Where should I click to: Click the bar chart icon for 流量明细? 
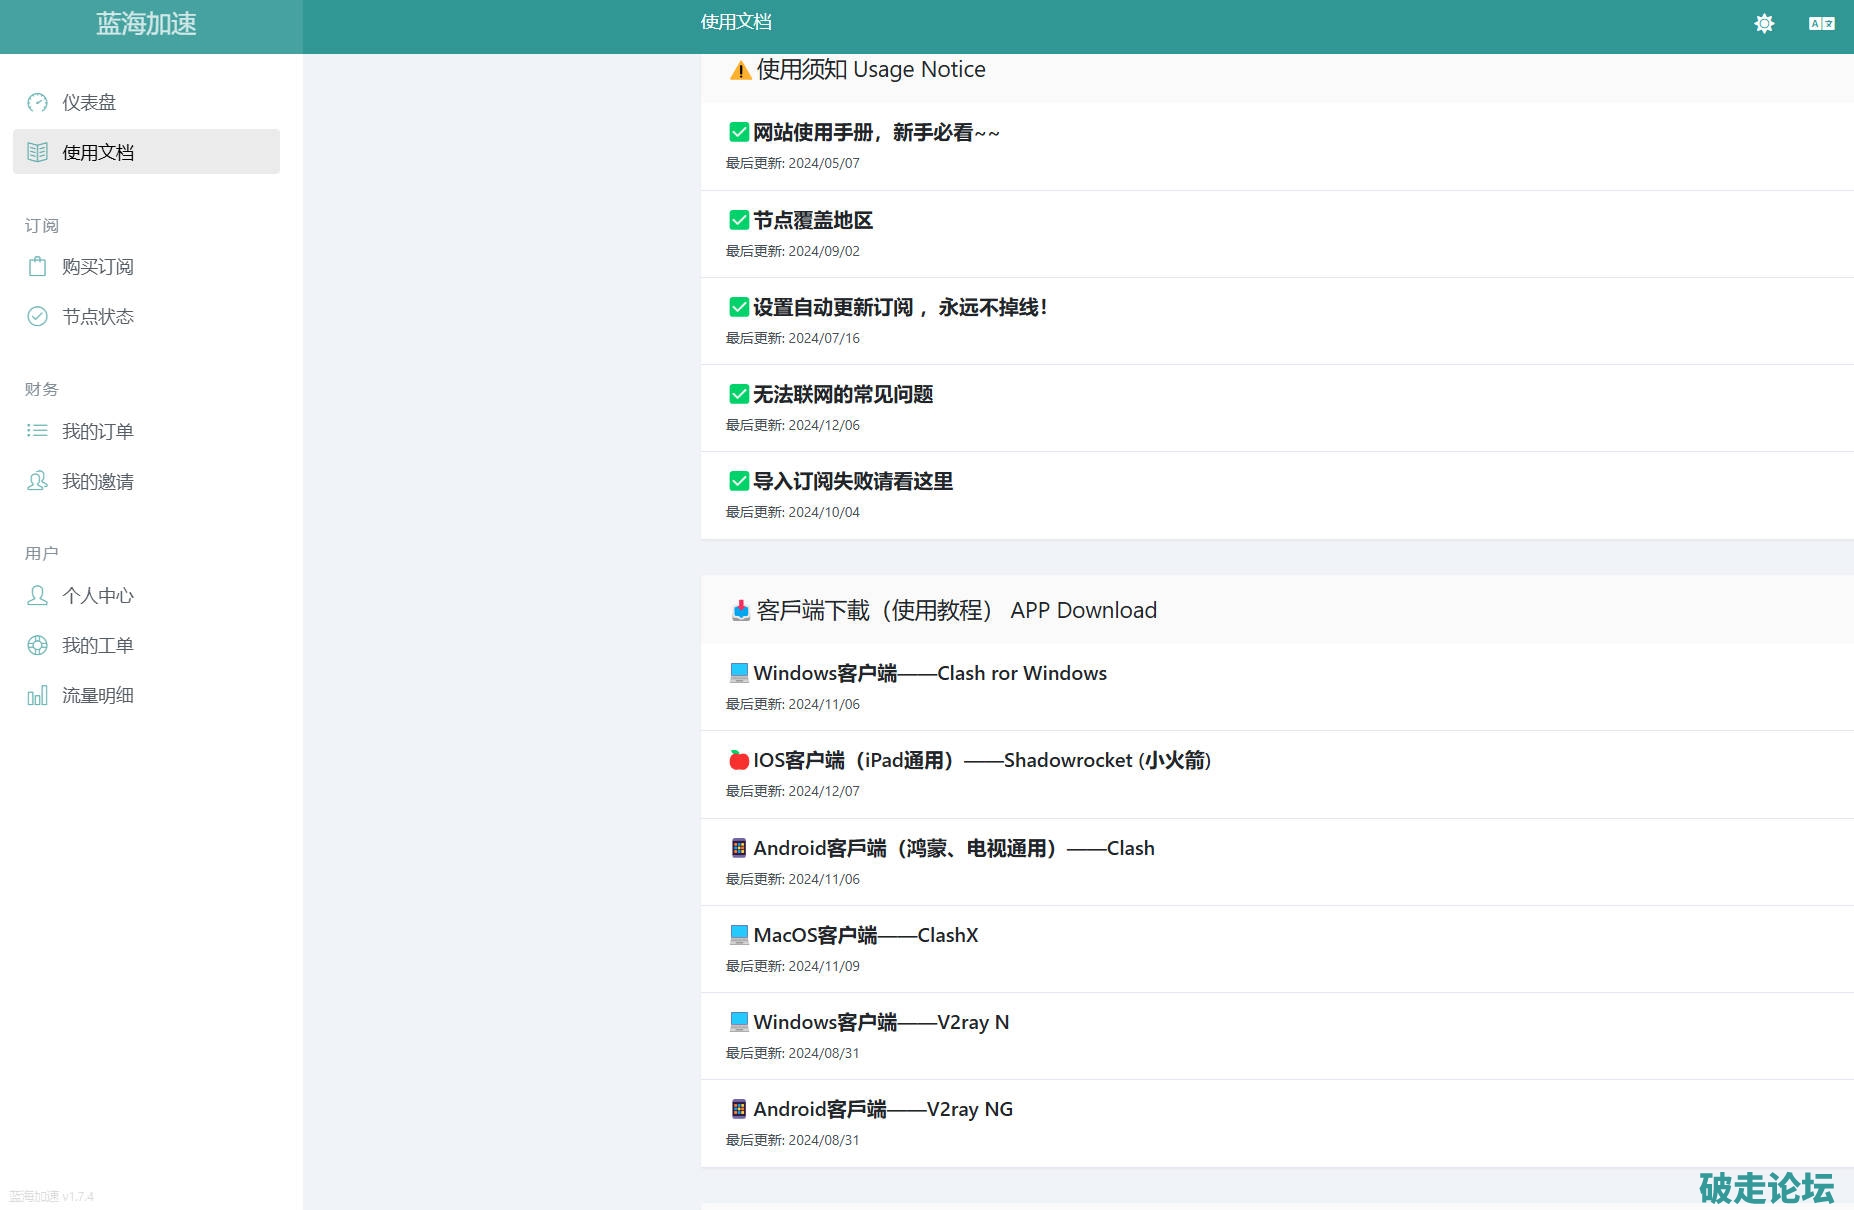click(37, 695)
